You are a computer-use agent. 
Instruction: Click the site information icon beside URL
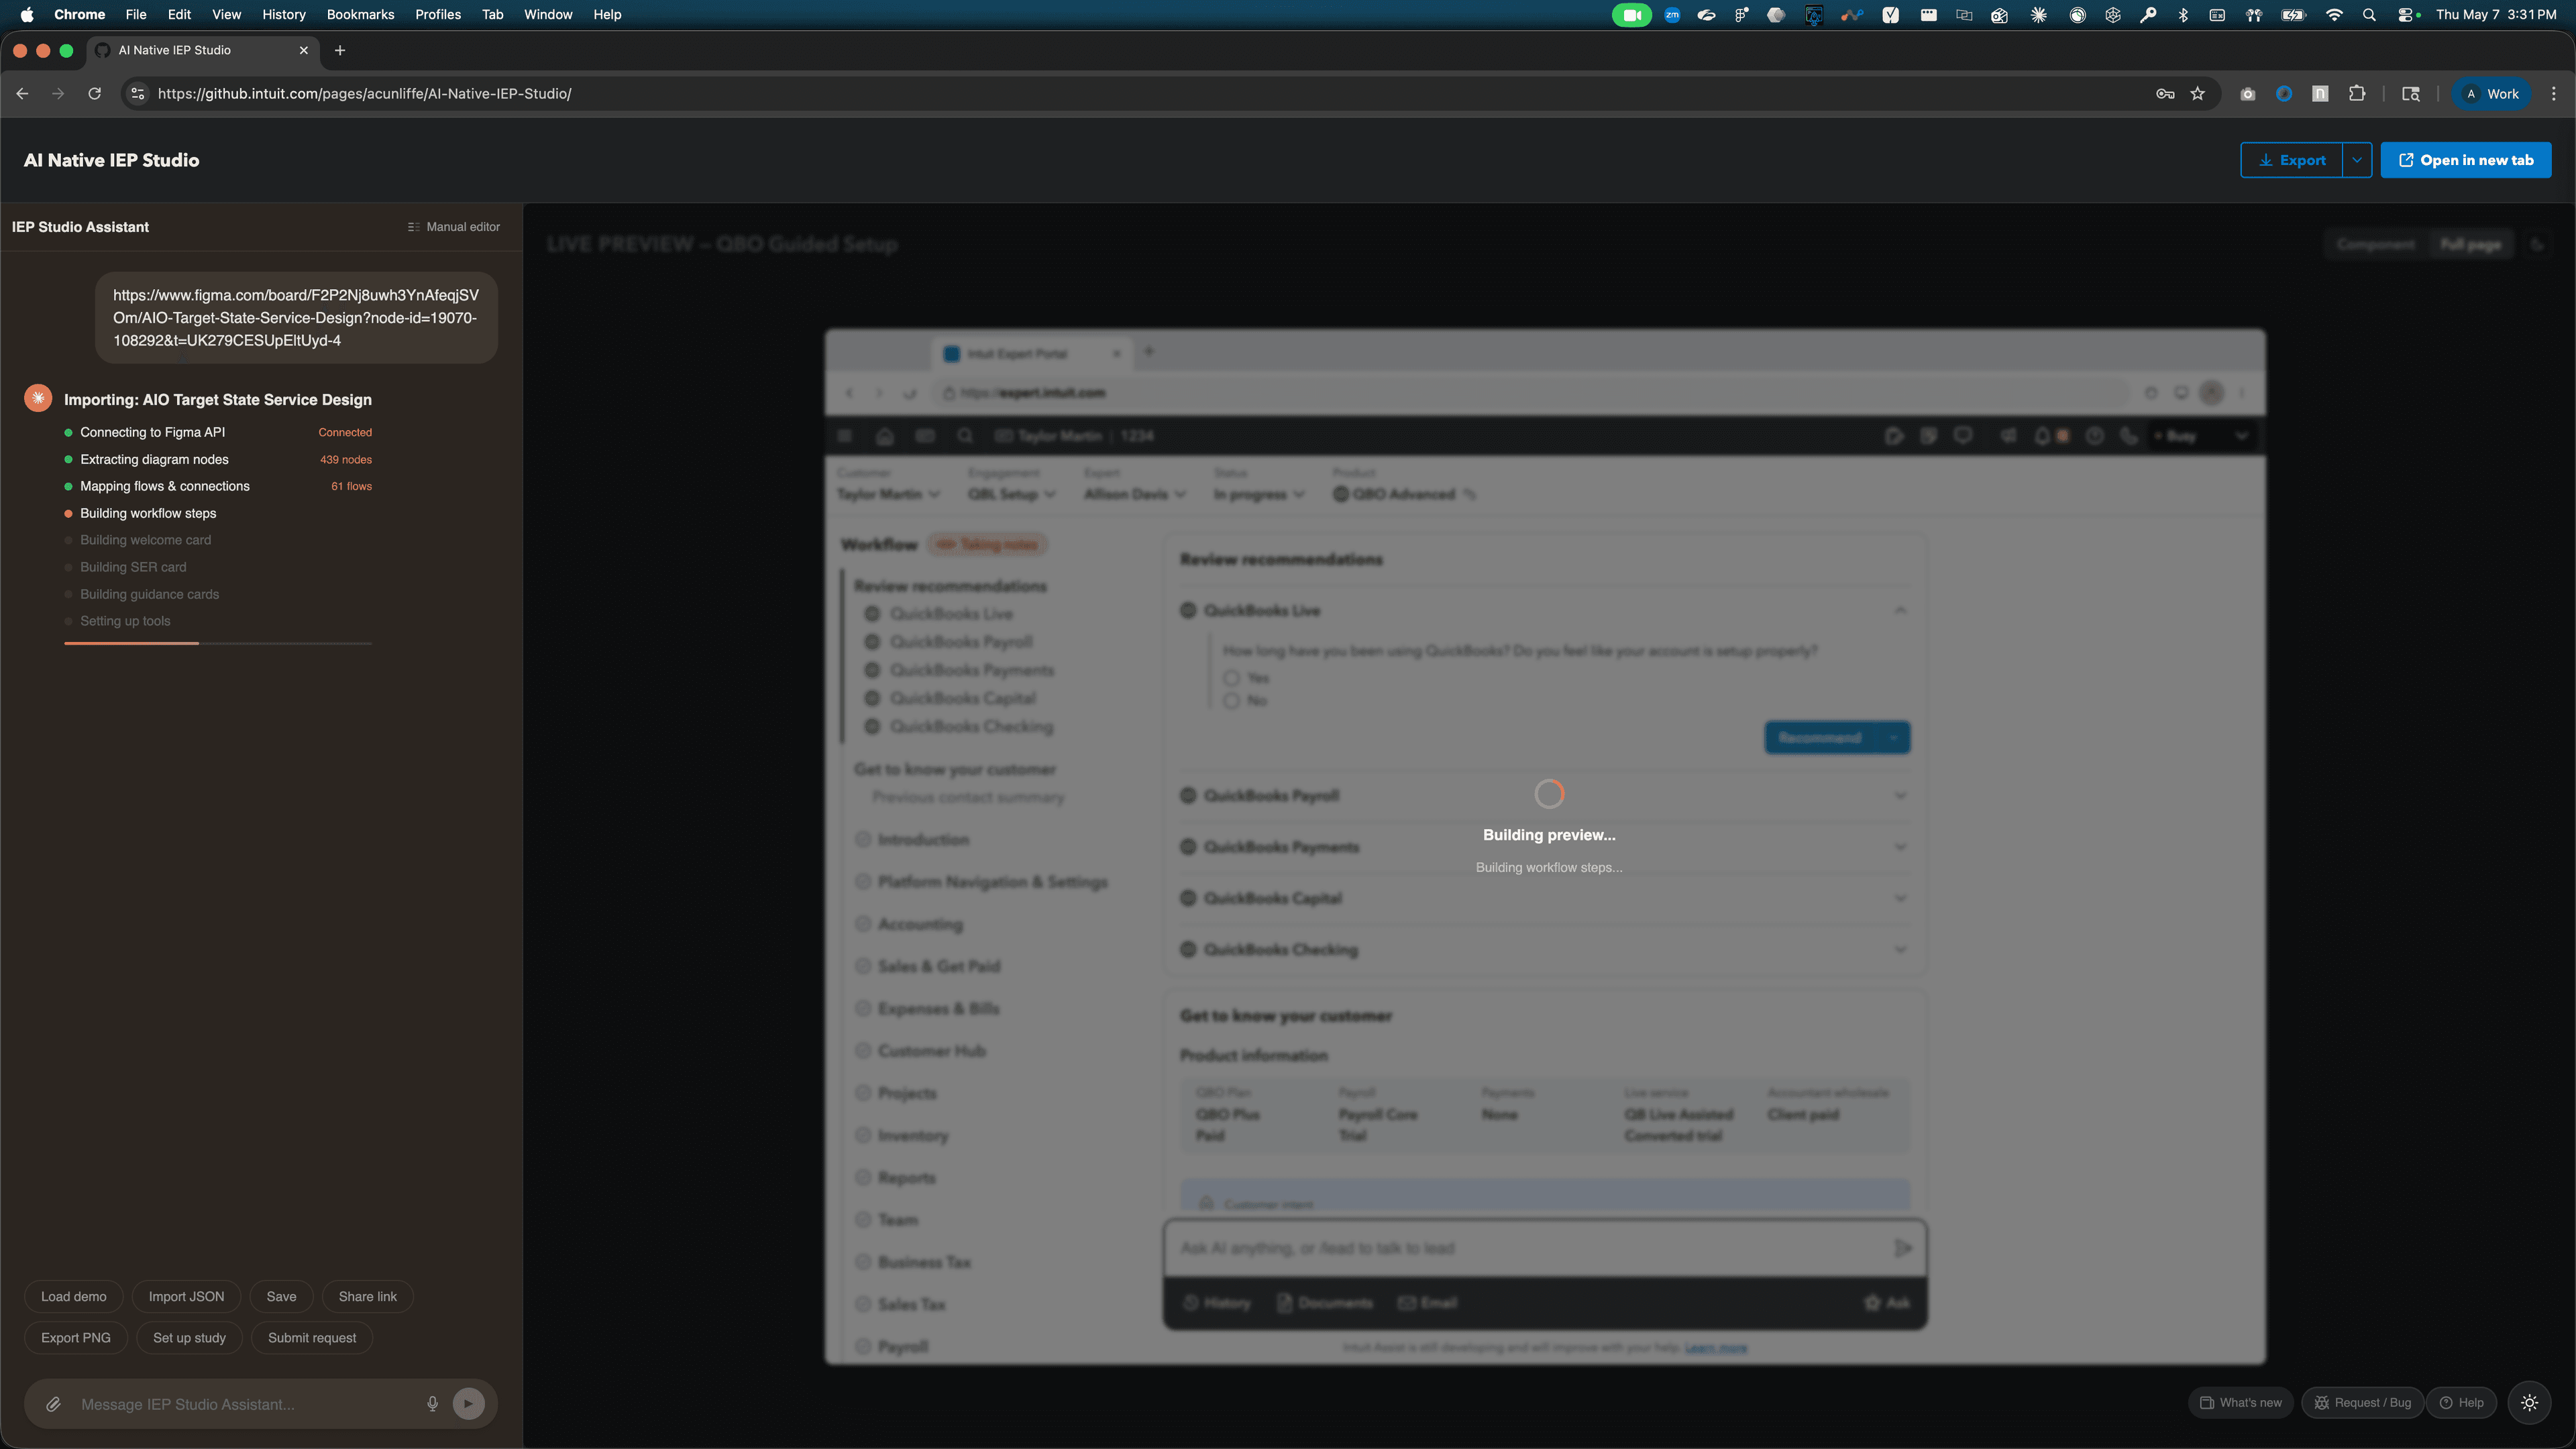138,94
